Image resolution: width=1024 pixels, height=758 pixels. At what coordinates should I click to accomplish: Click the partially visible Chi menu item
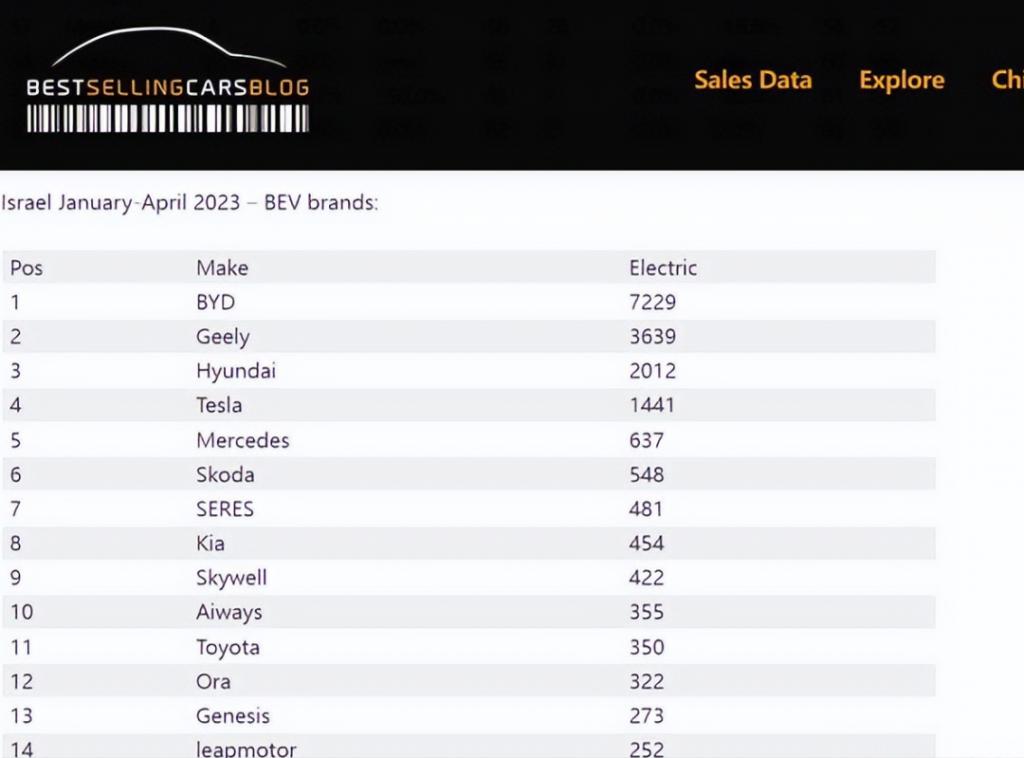pos(1007,80)
